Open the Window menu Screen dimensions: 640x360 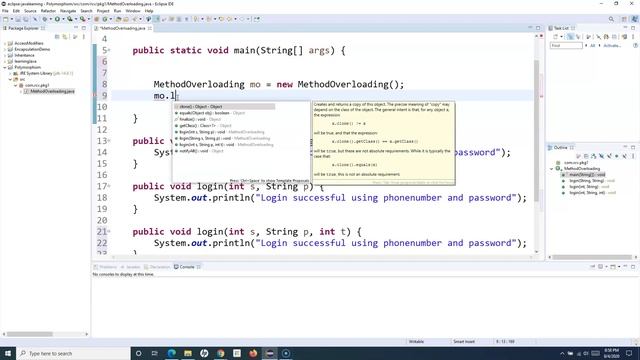pos(133,11)
